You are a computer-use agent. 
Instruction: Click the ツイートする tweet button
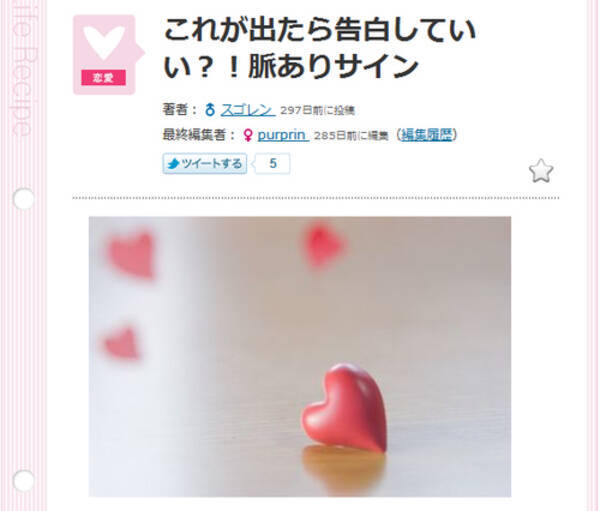205,164
